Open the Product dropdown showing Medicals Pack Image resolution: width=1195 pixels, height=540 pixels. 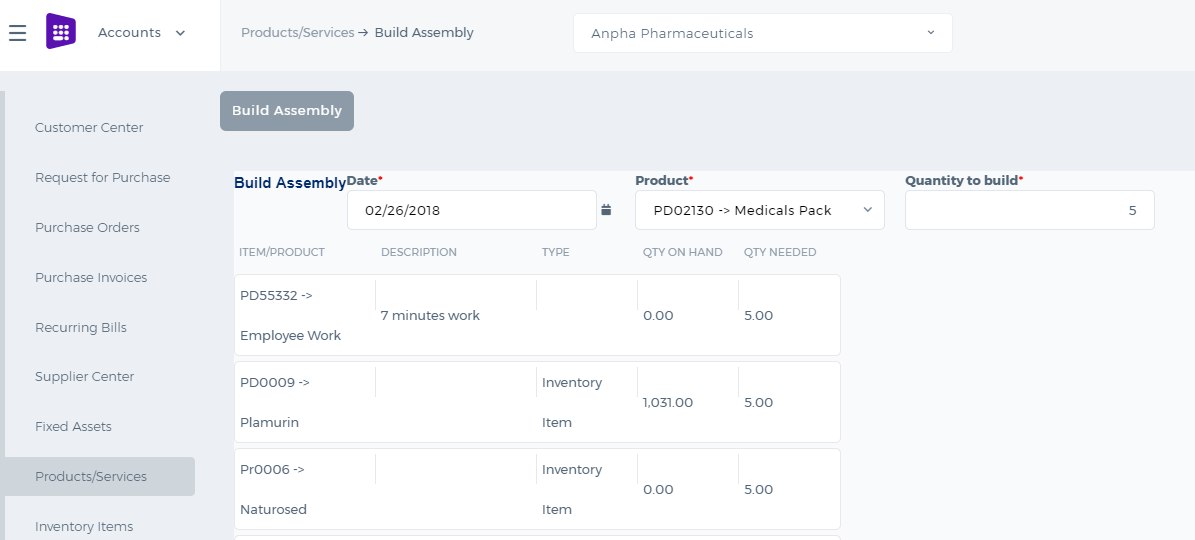click(760, 210)
